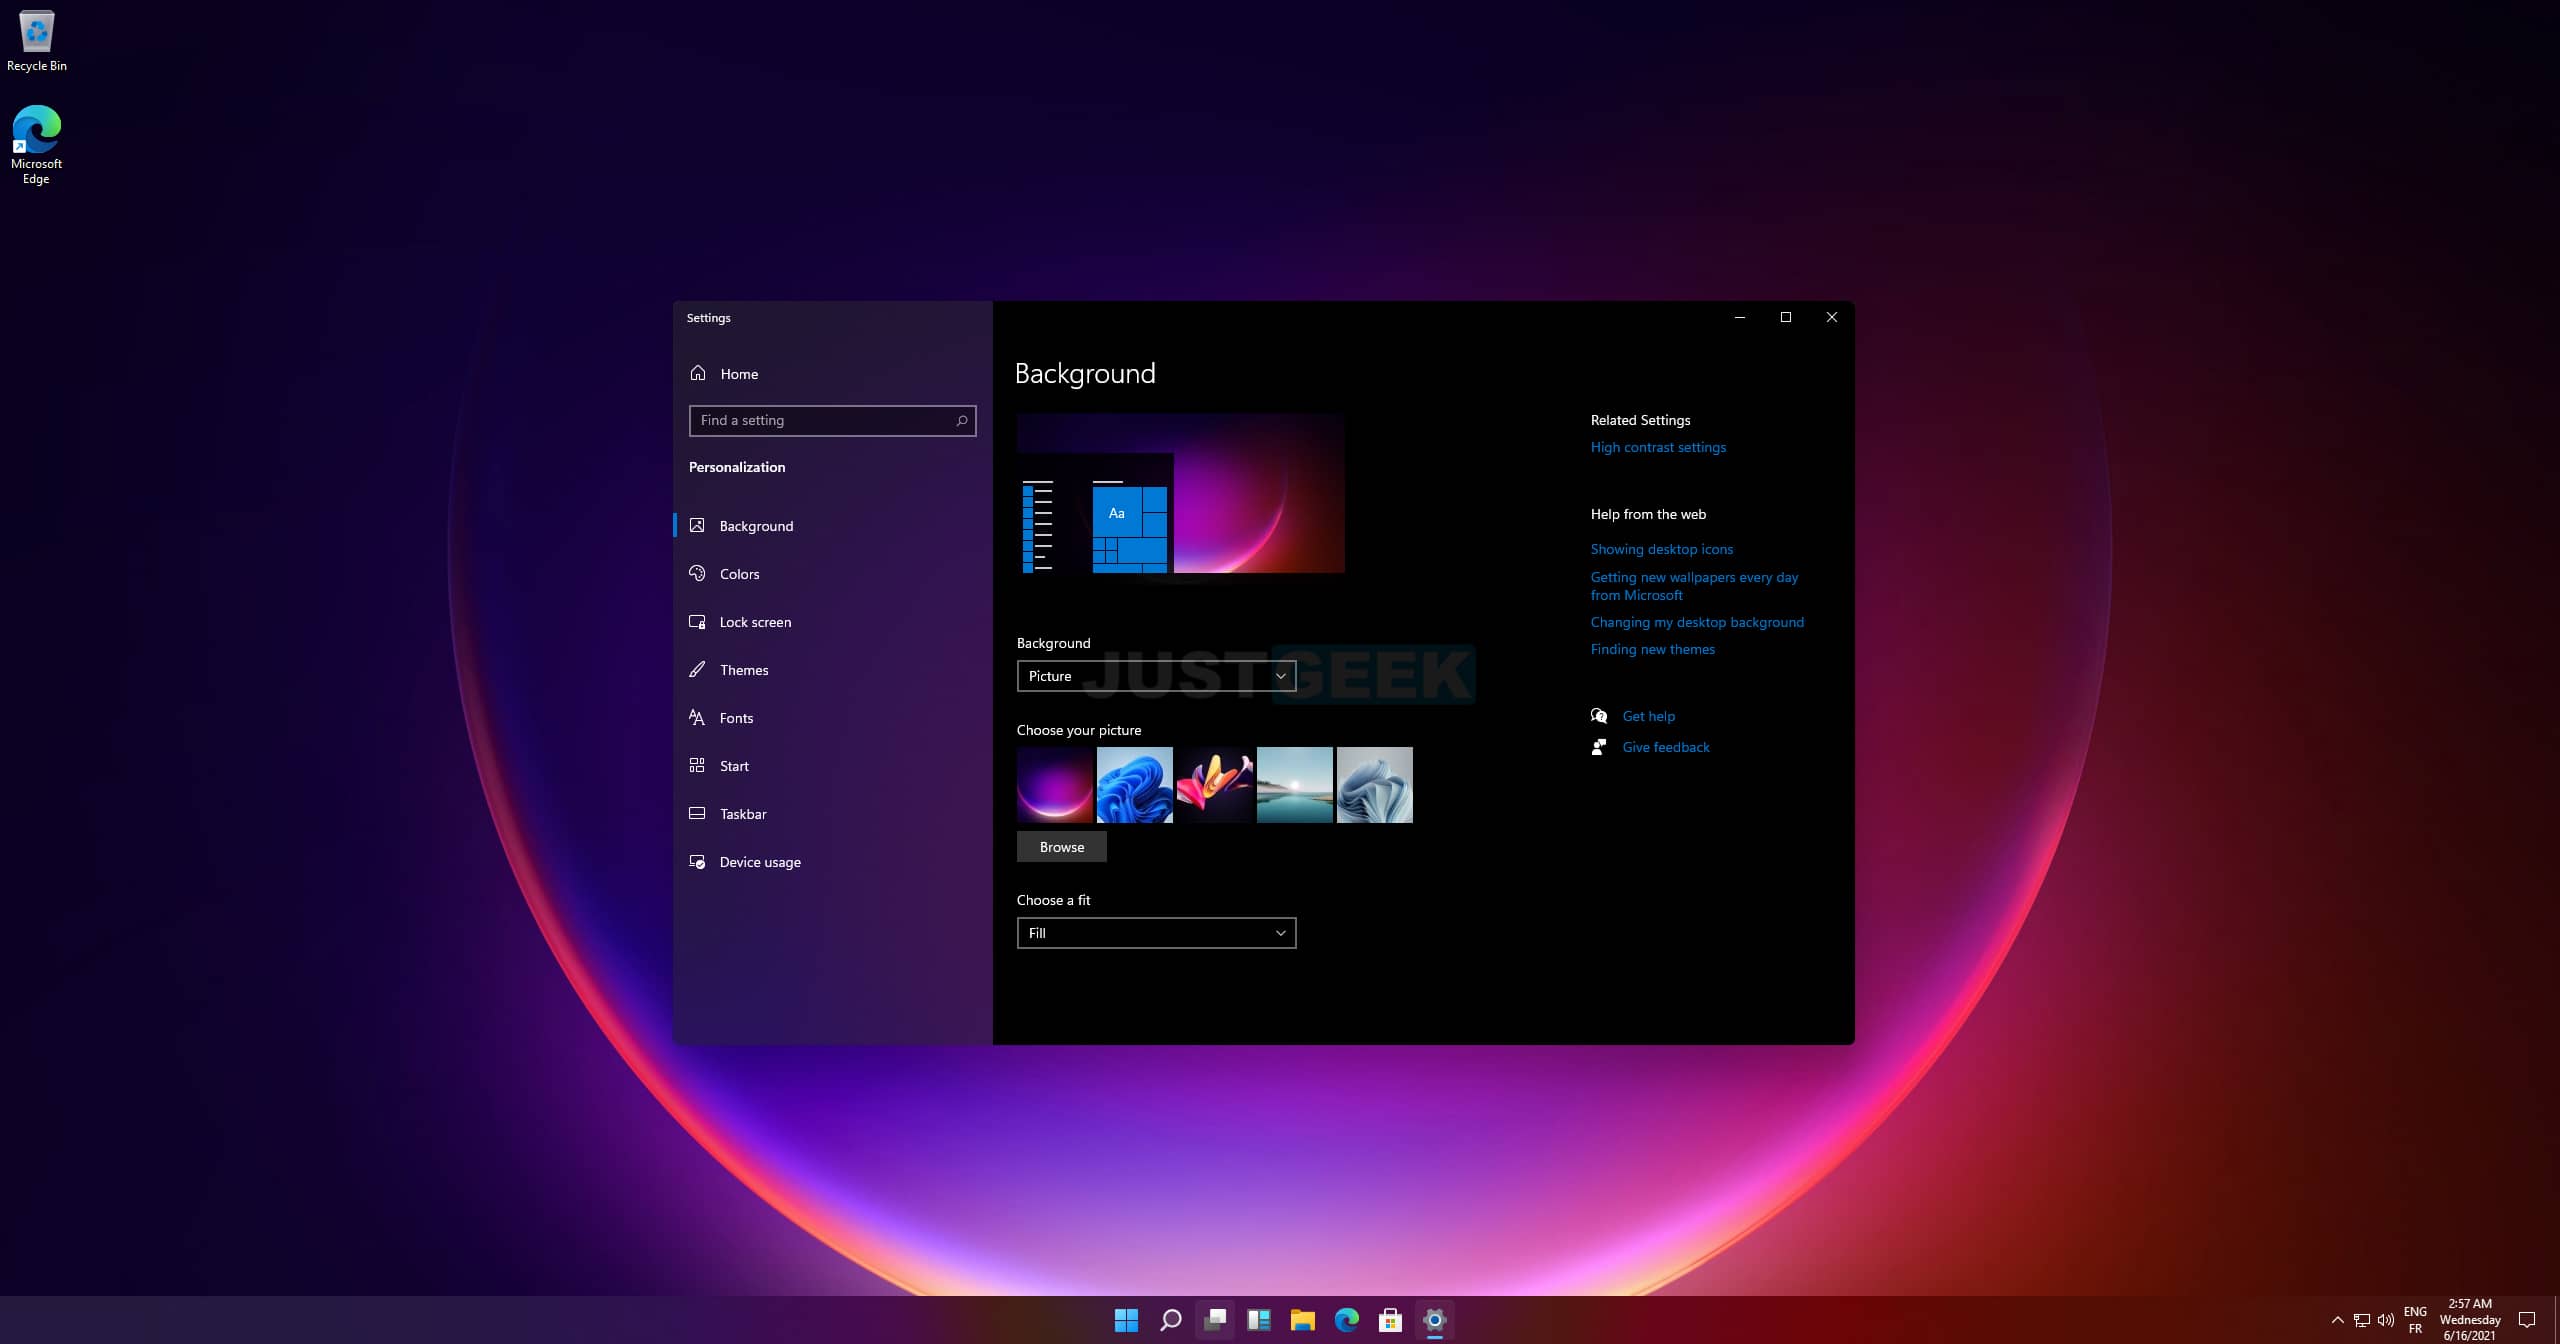
Task: Click the Showing desktop icons help link
Action: tap(1661, 548)
